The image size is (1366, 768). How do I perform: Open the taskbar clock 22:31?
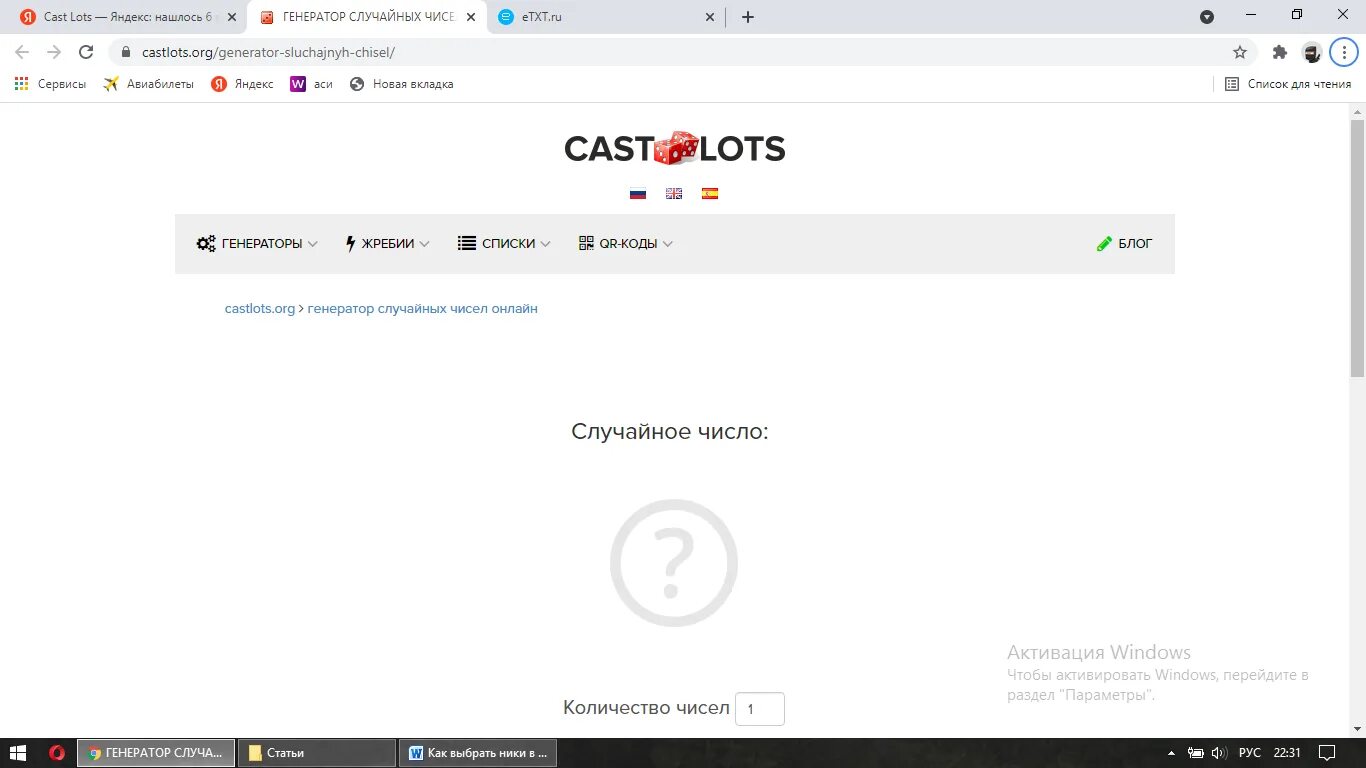(1287, 753)
